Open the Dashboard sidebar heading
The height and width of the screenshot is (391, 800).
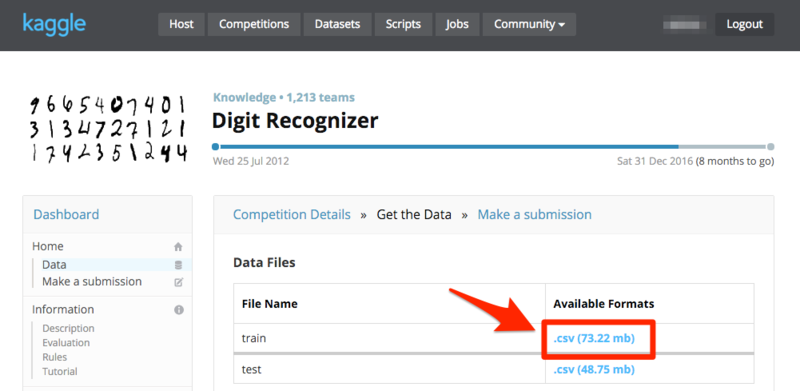pos(66,214)
